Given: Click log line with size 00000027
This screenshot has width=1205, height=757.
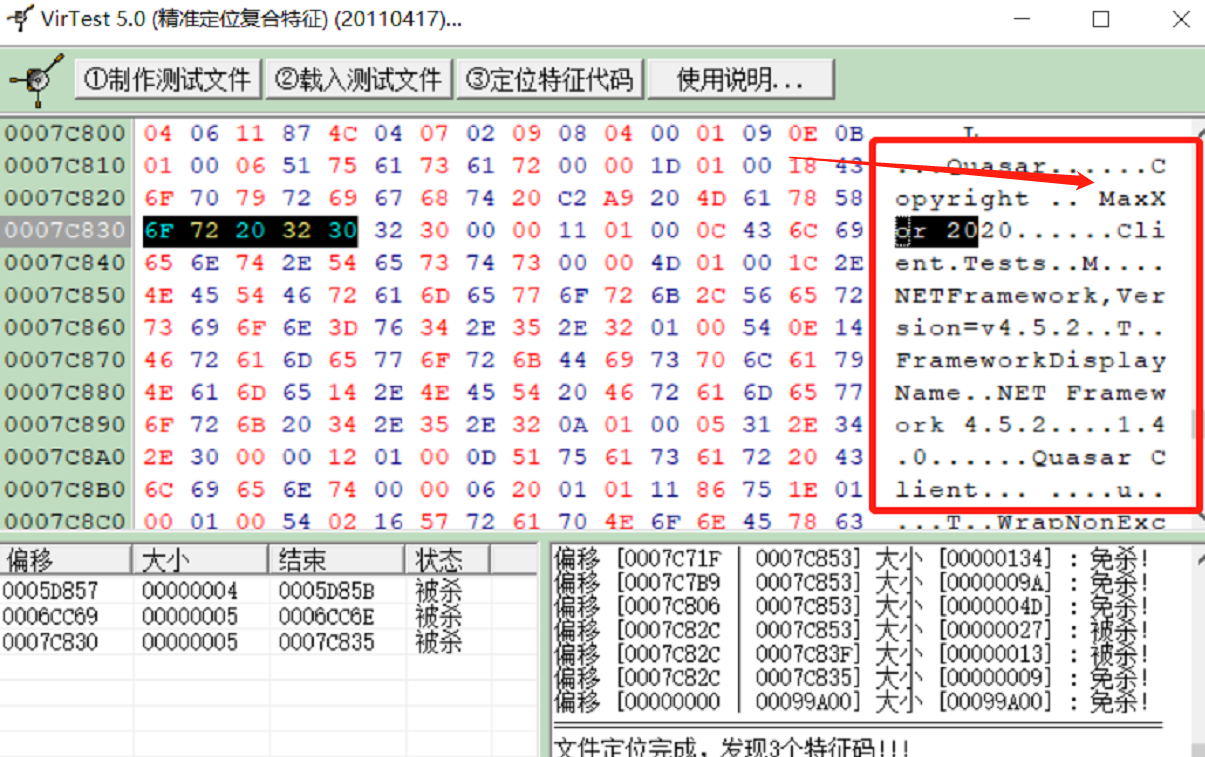Looking at the screenshot, I should [x=851, y=630].
